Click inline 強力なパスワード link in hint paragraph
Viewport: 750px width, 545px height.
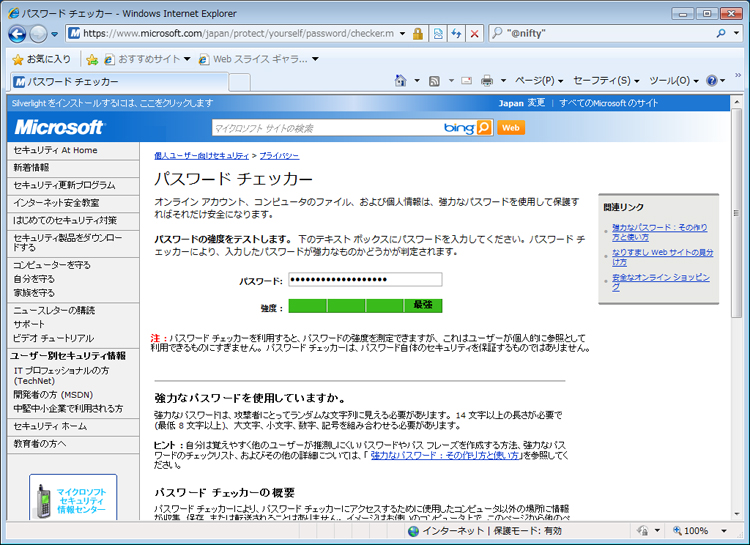tap(444, 456)
